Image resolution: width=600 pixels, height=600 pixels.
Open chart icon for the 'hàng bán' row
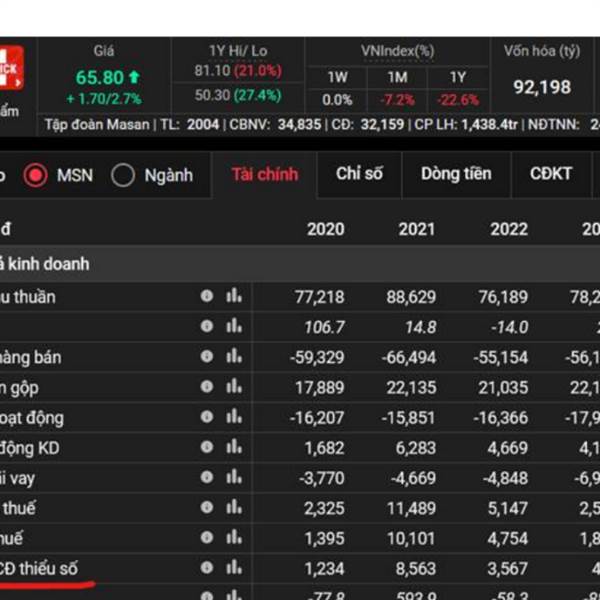[234, 356]
